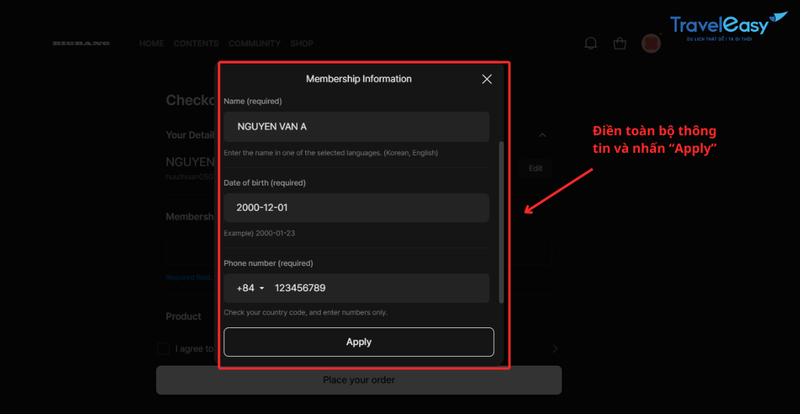Open the shopping bag icon
The width and height of the screenshot is (800, 414).
click(x=620, y=43)
